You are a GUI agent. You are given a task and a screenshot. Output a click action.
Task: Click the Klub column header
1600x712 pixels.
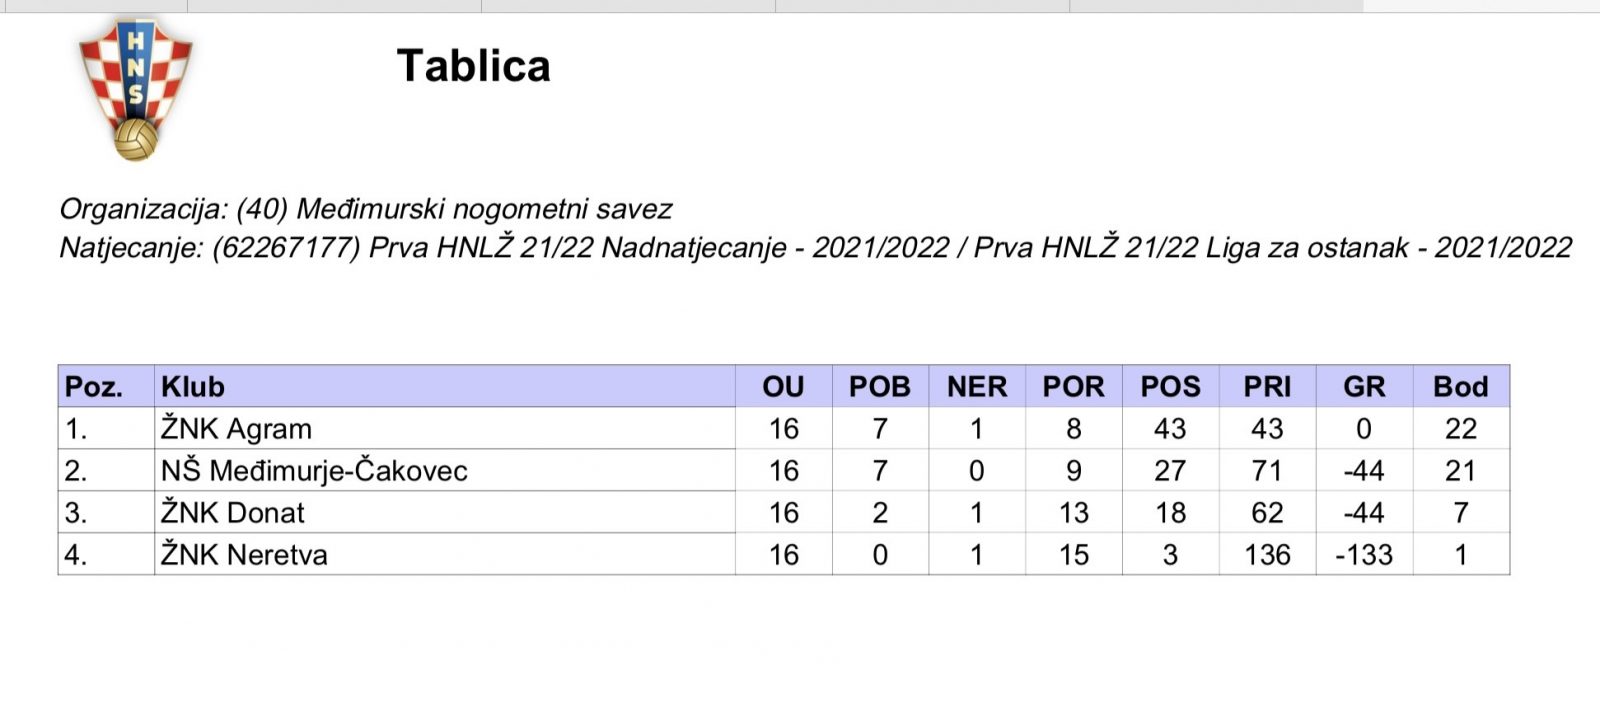[x=193, y=387]
